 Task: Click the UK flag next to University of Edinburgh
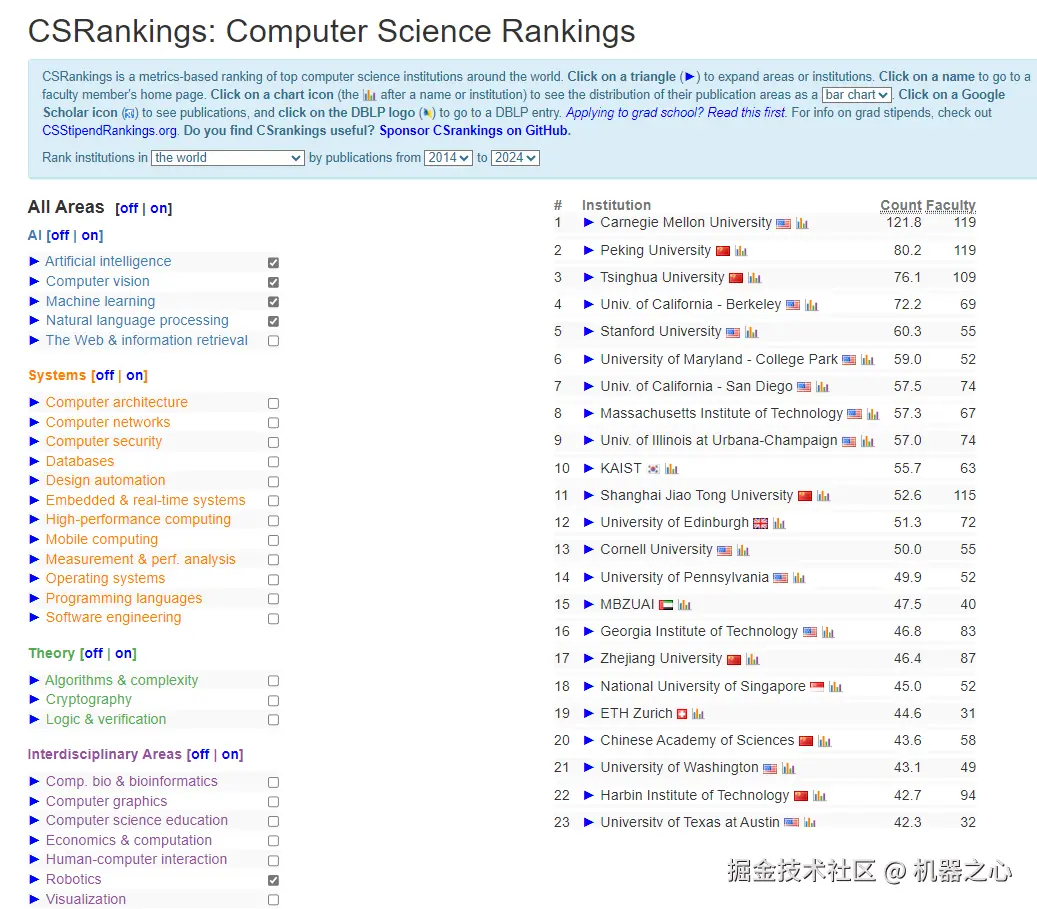click(x=761, y=524)
